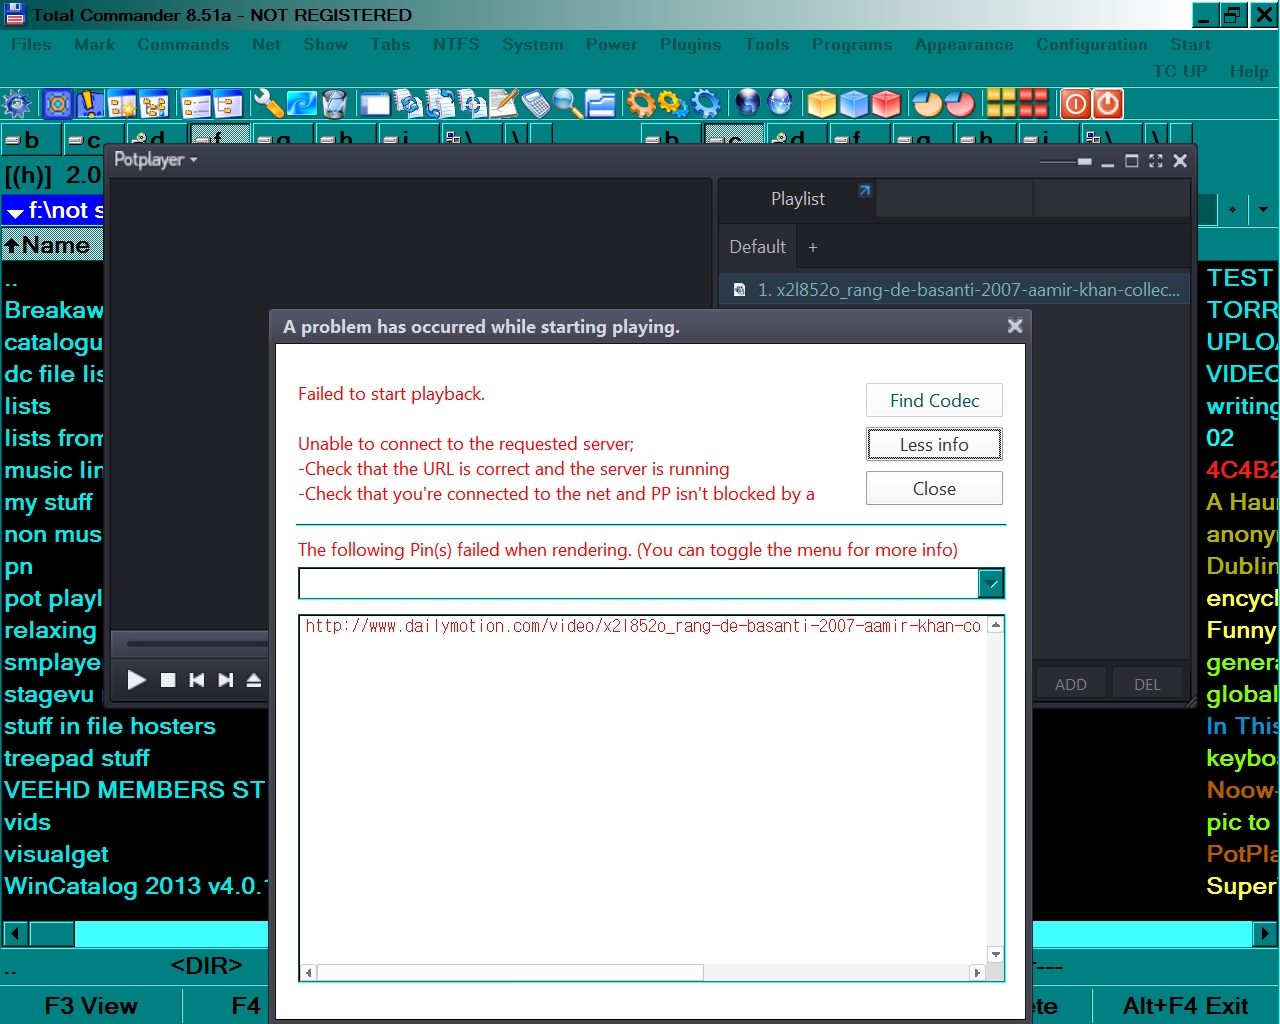
Task: Click the blue target-ring toolbar icon
Action: coord(59,103)
